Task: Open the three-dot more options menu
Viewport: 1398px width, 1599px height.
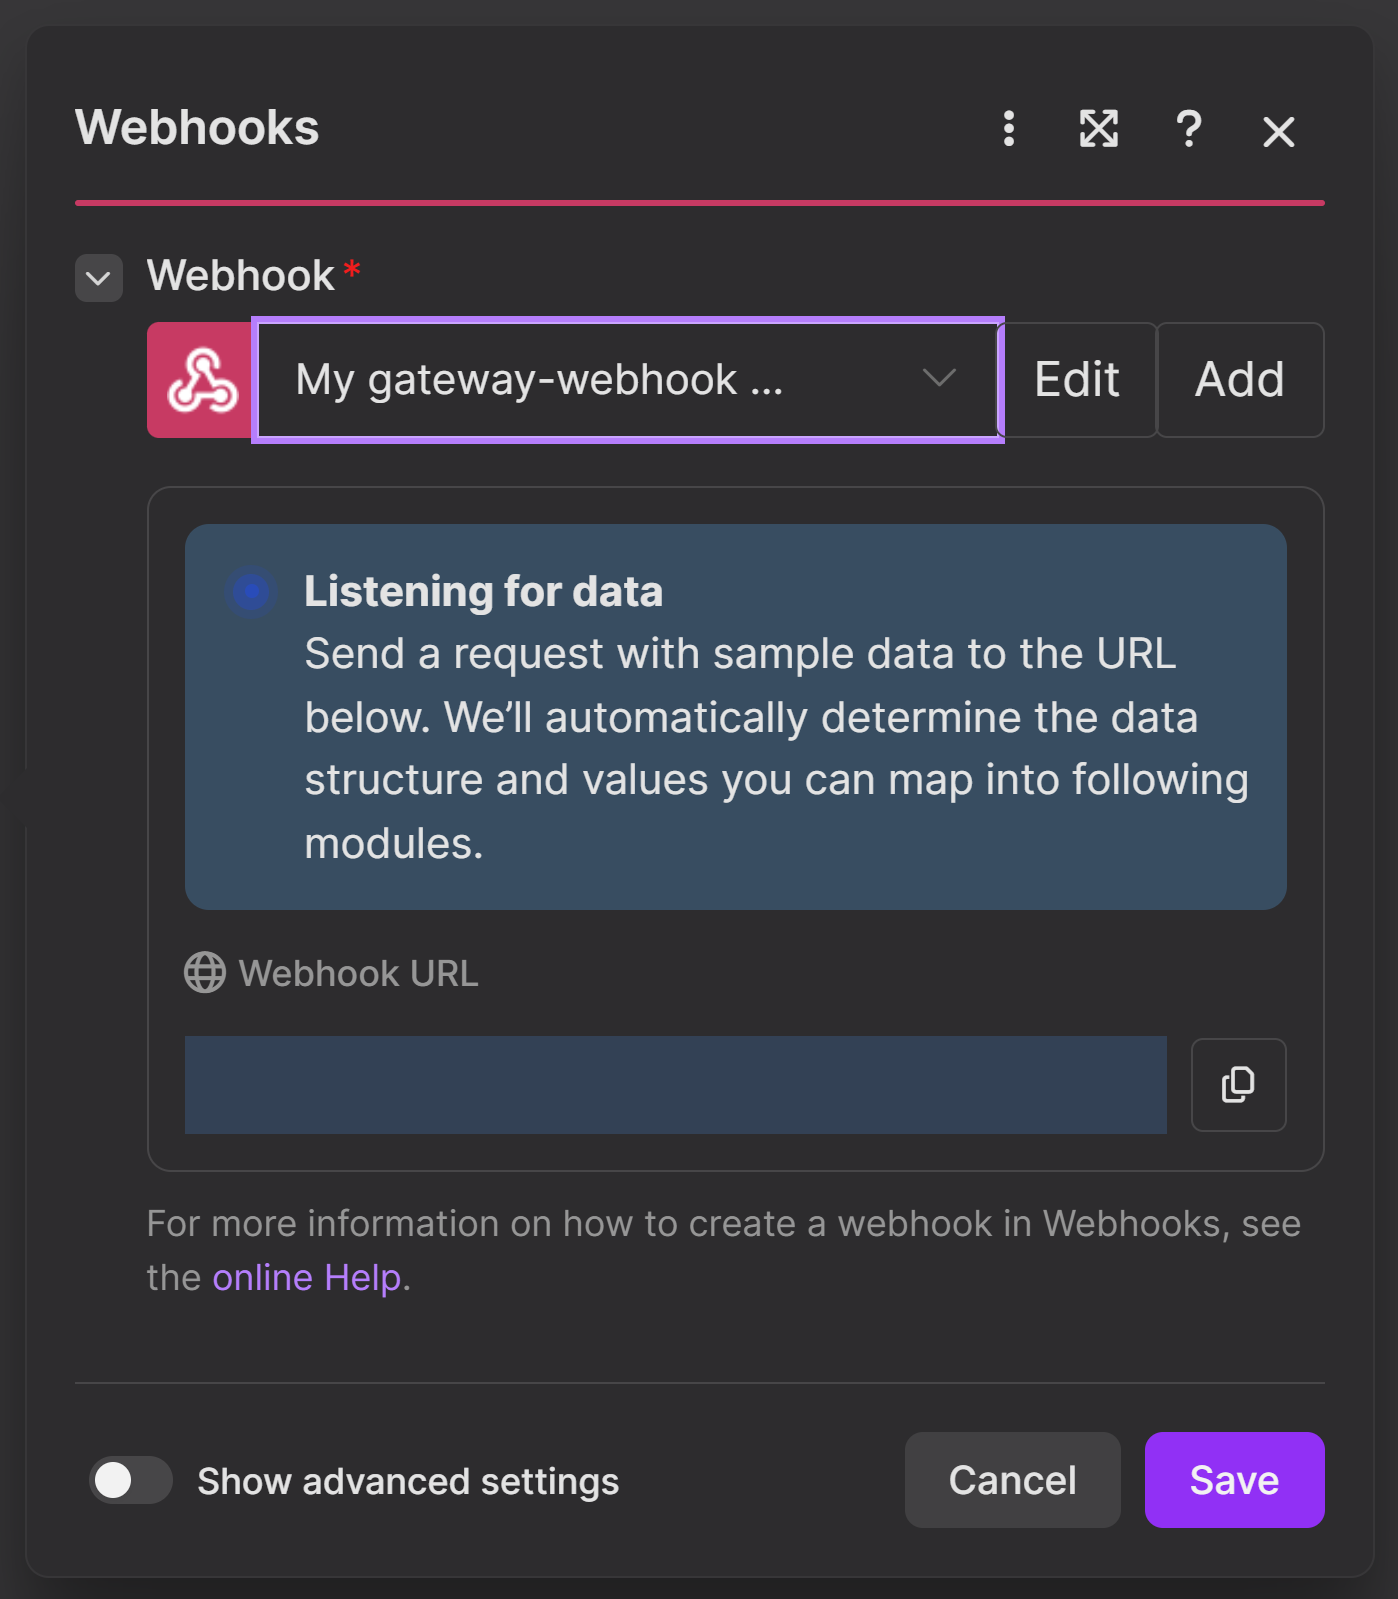Action: (1009, 129)
